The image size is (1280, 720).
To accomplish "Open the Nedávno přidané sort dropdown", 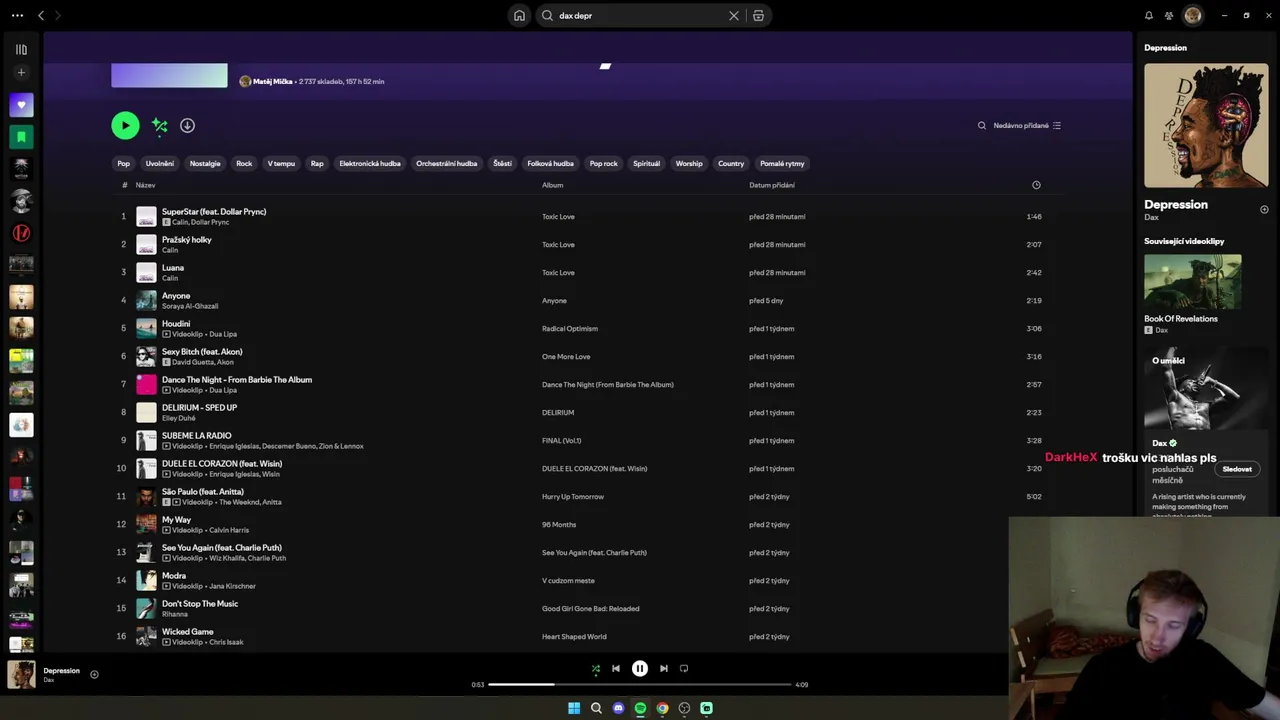I will (1027, 126).
